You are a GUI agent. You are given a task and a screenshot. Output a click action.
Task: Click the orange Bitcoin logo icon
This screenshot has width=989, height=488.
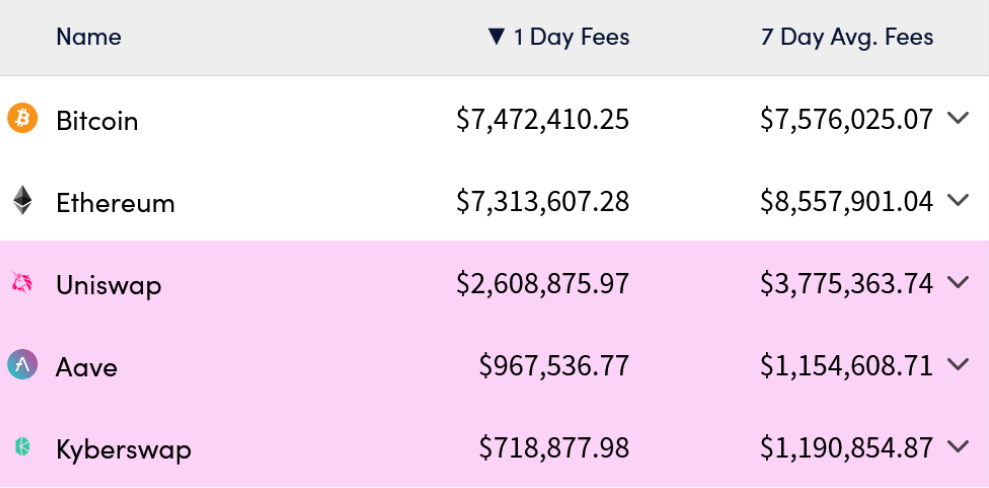(23, 119)
